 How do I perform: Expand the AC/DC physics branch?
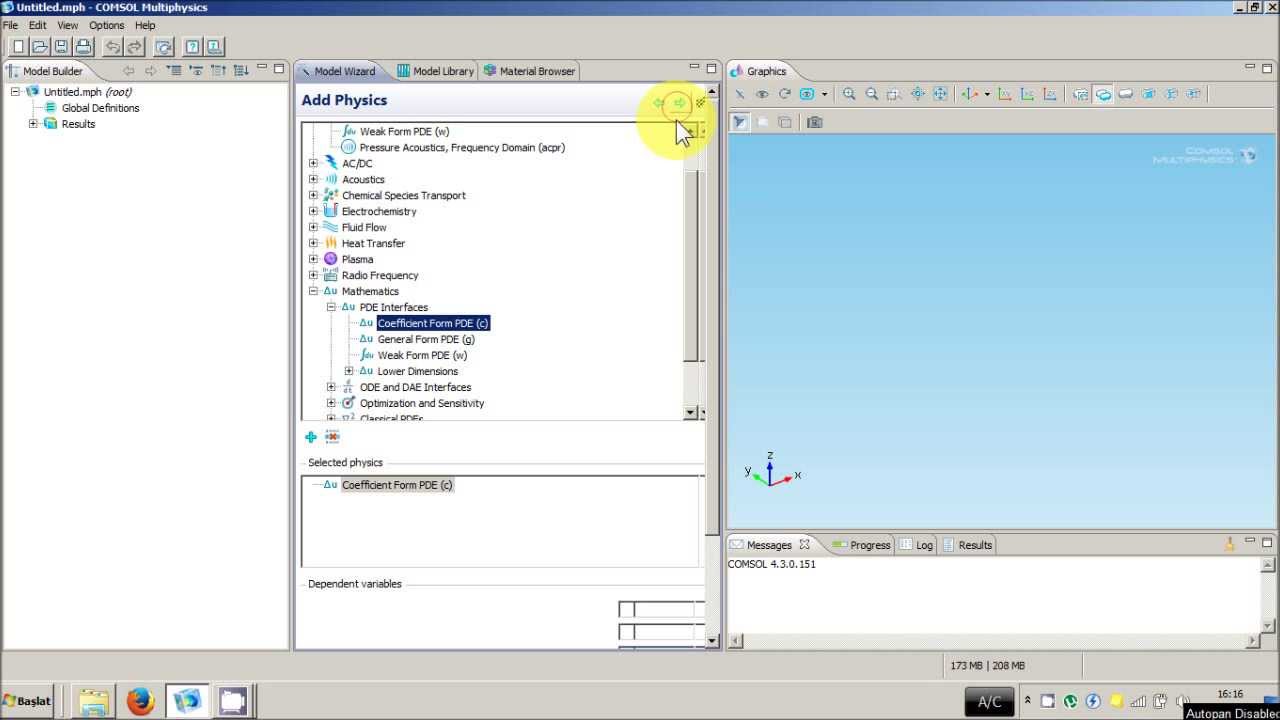click(x=314, y=163)
